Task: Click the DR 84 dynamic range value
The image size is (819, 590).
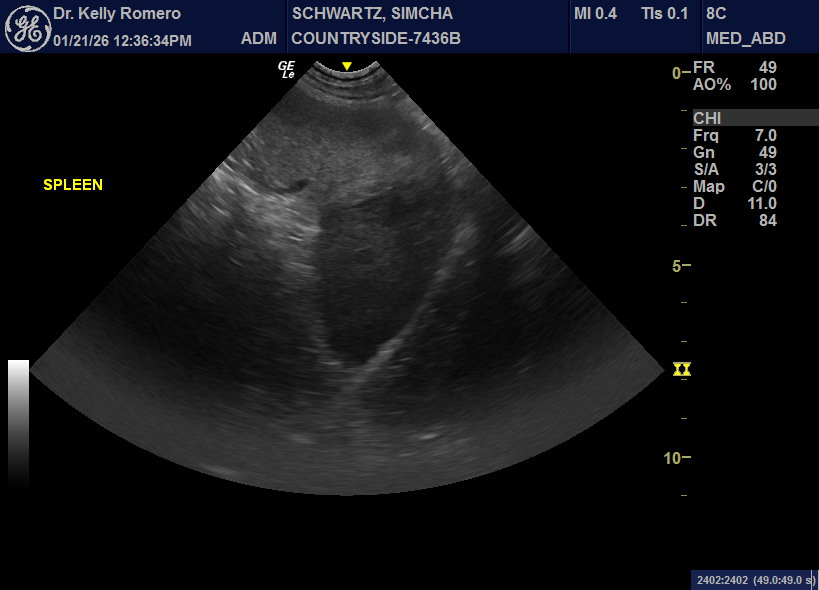Action: click(x=734, y=221)
